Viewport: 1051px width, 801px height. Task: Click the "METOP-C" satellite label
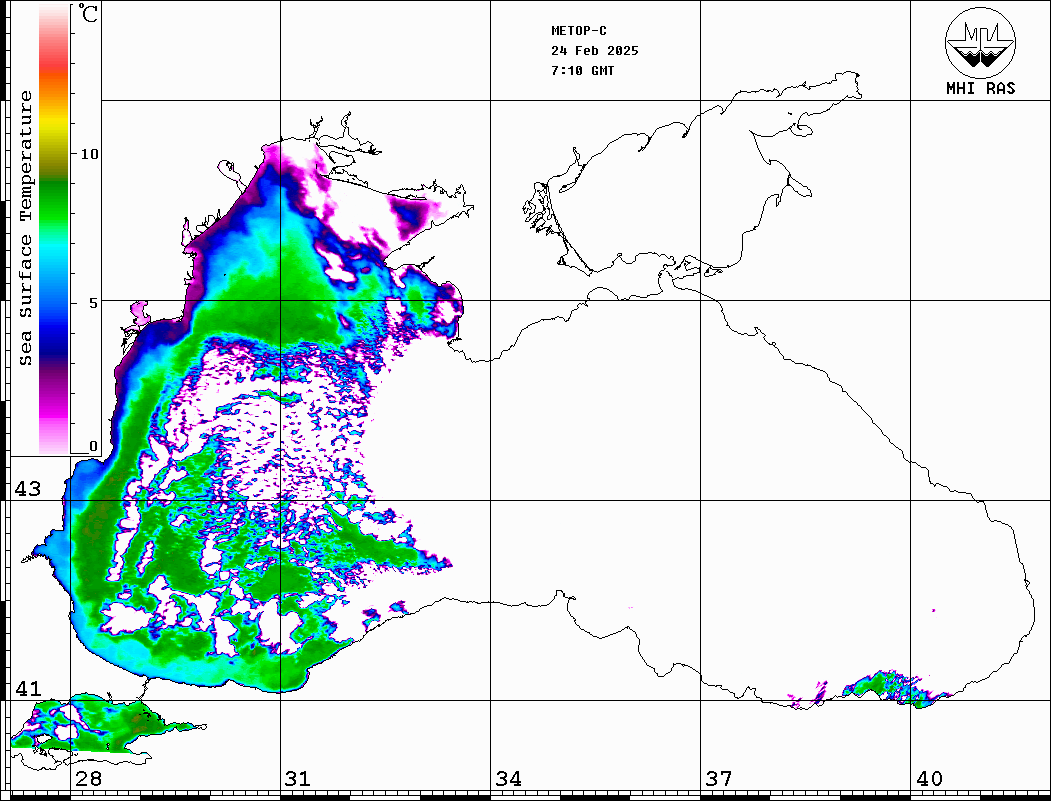[x=579, y=31]
